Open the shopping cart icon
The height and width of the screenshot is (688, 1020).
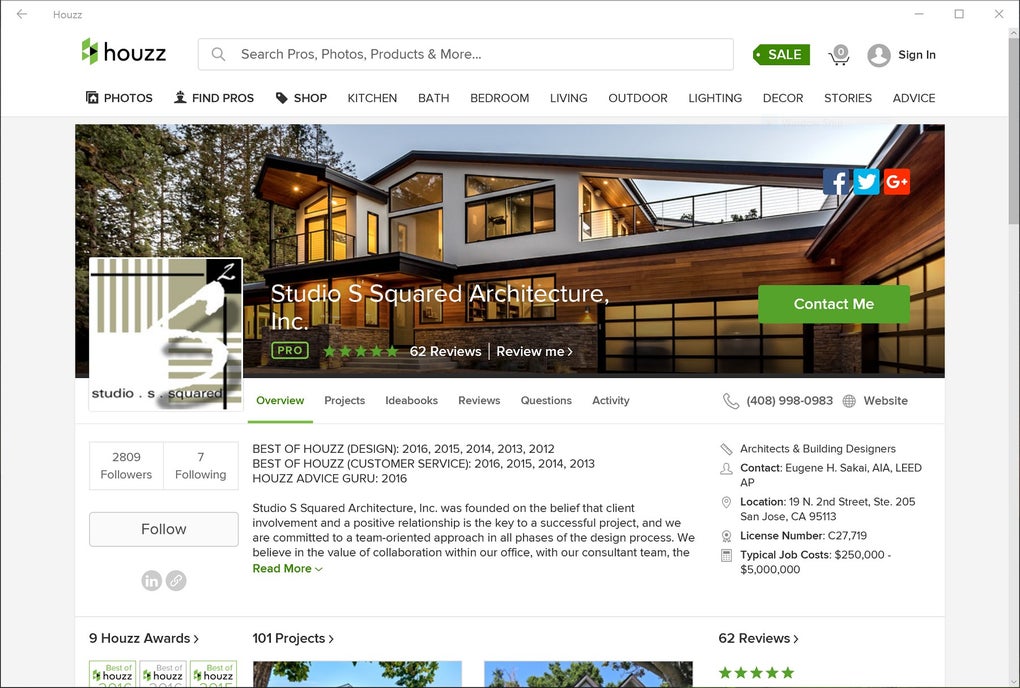click(839, 55)
